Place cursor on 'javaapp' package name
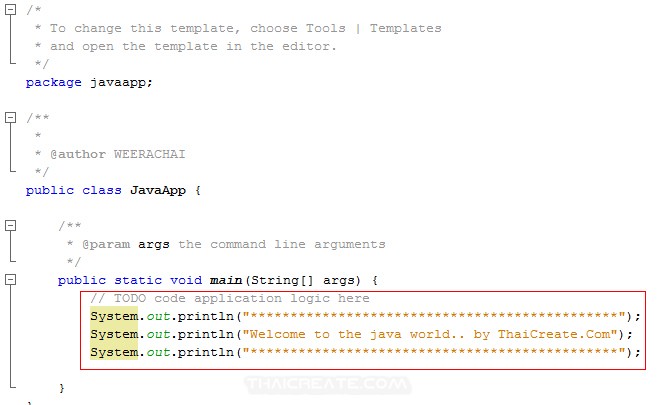The height and width of the screenshot is (405, 657). [x=121, y=82]
